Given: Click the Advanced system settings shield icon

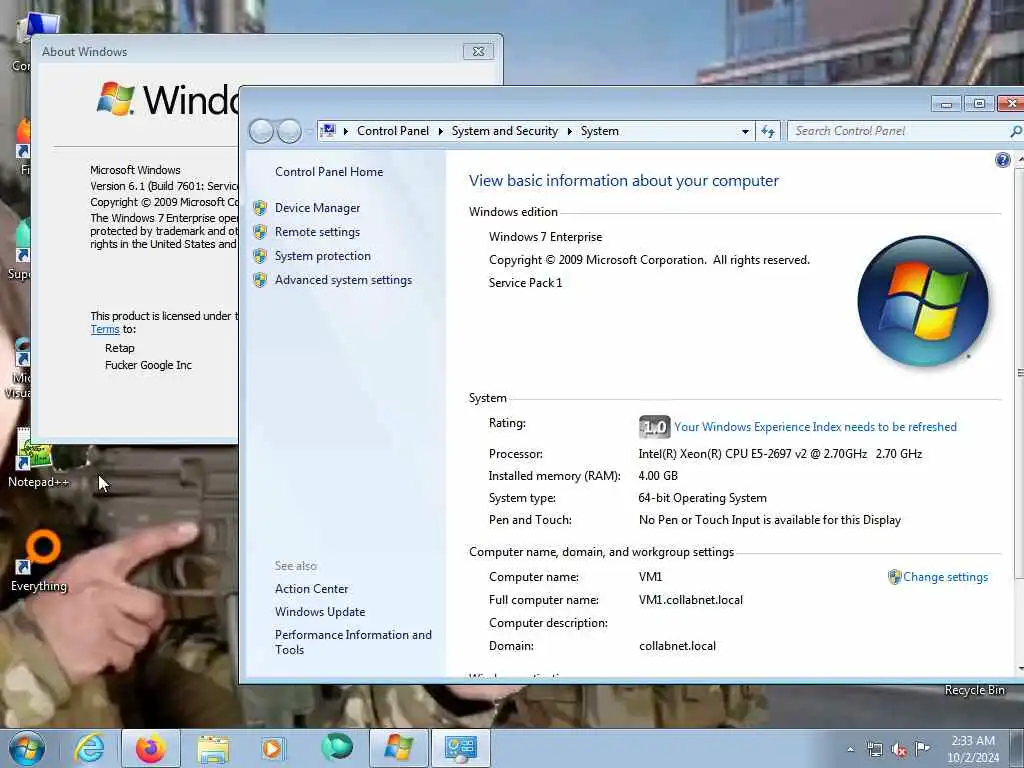Looking at the screenshot, I should coord(260,280).
